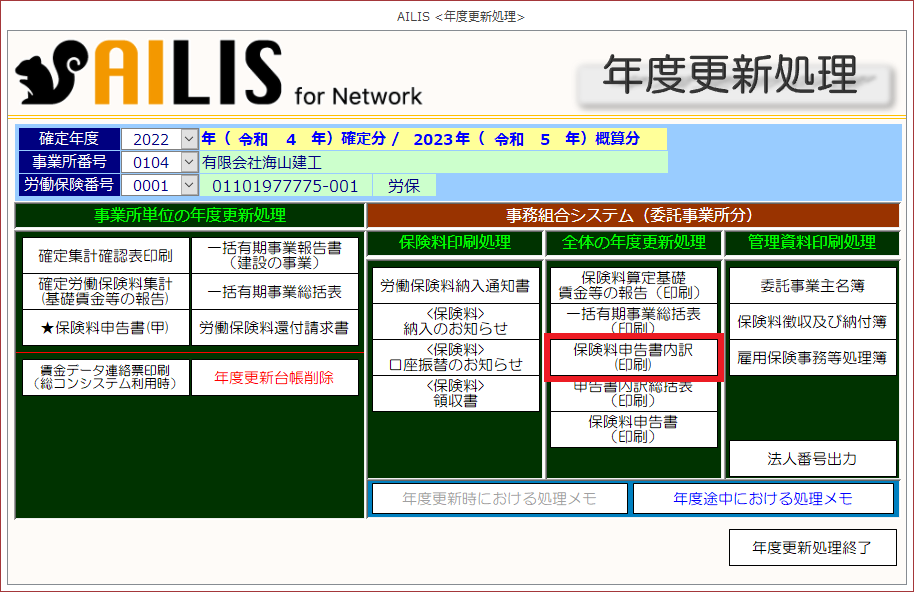Open 口座振替のお知らせ button
The width and height of the screenshot is (914, 592).
455,357
